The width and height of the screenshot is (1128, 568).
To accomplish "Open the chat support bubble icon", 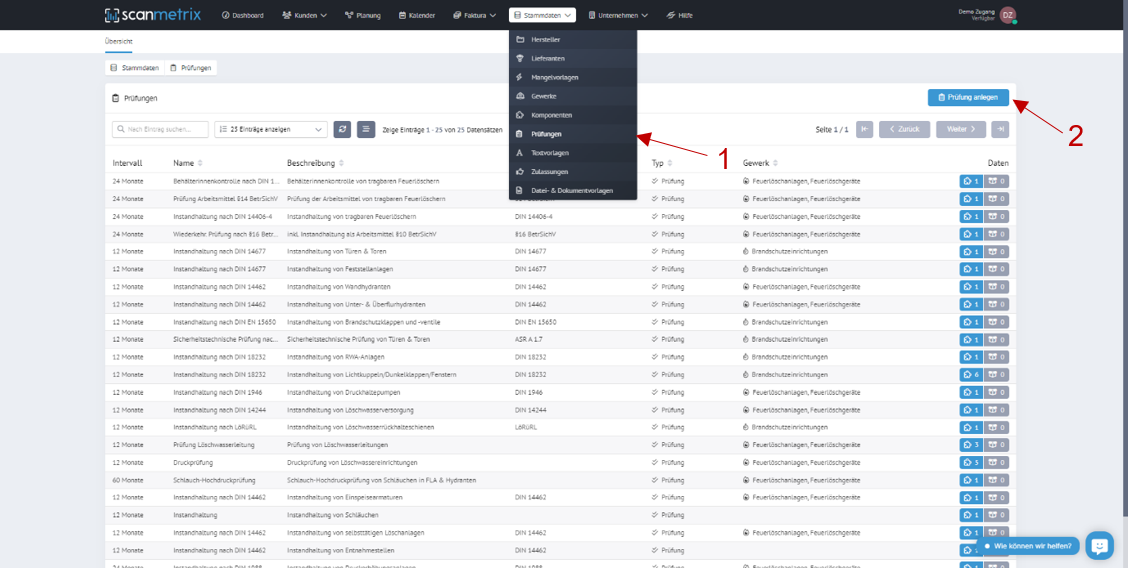I will point(1099,546).
